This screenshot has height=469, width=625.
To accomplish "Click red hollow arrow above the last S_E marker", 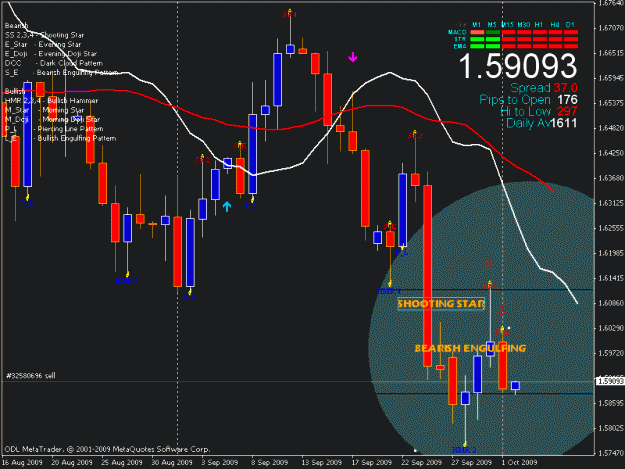I will (x=501, y=311).
